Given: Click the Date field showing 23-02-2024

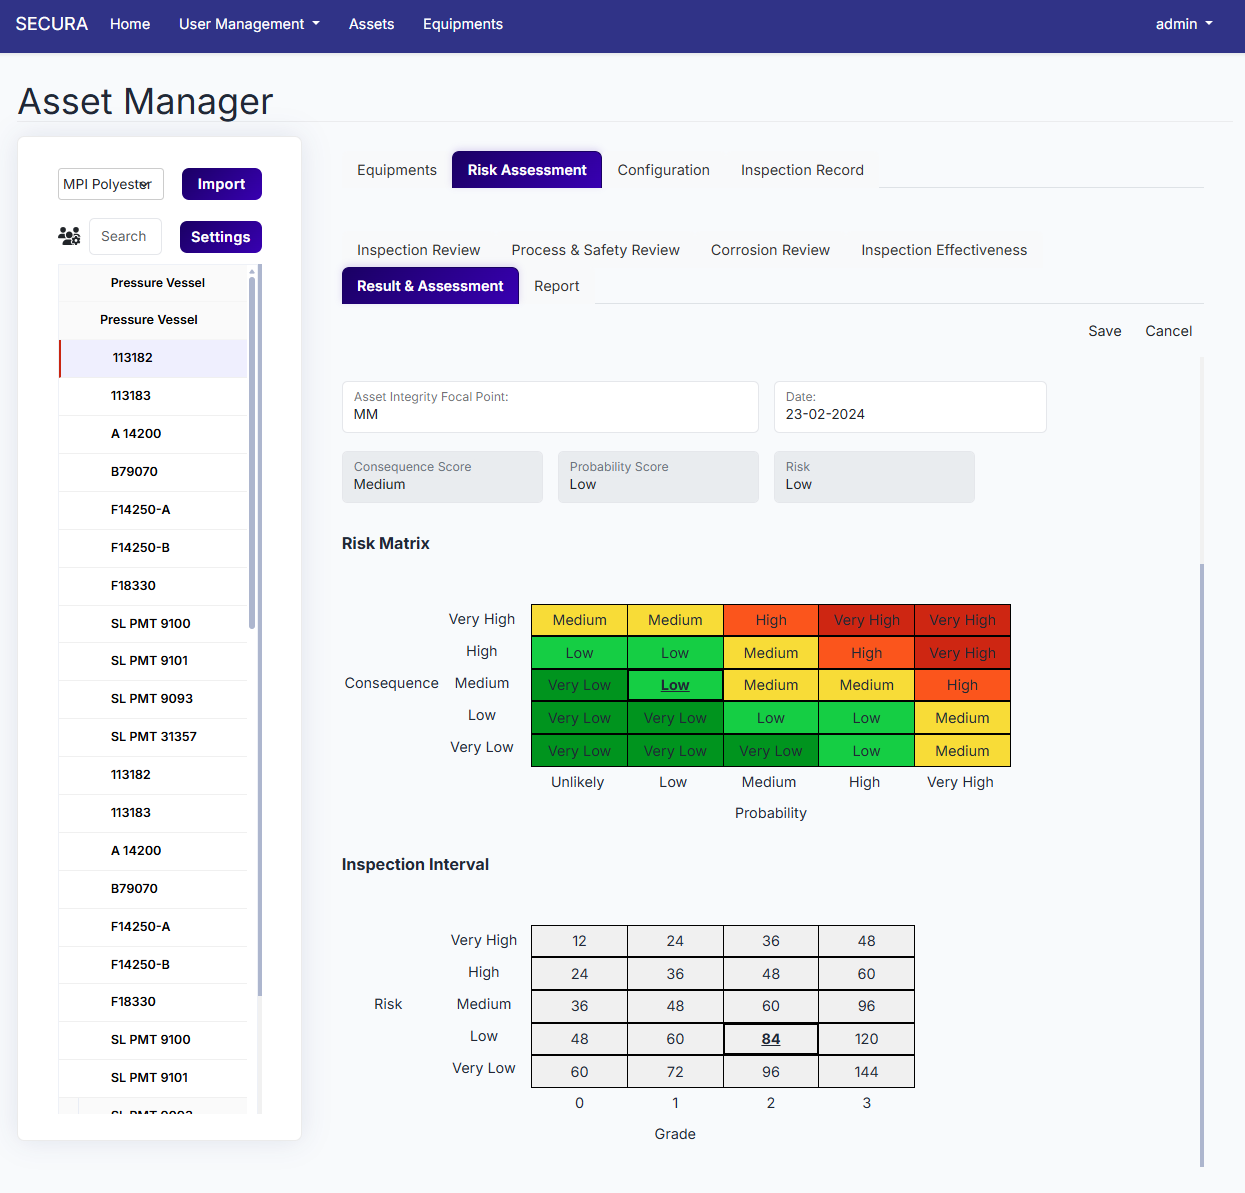Looking at the screenshot, I should tap(910, 407).
